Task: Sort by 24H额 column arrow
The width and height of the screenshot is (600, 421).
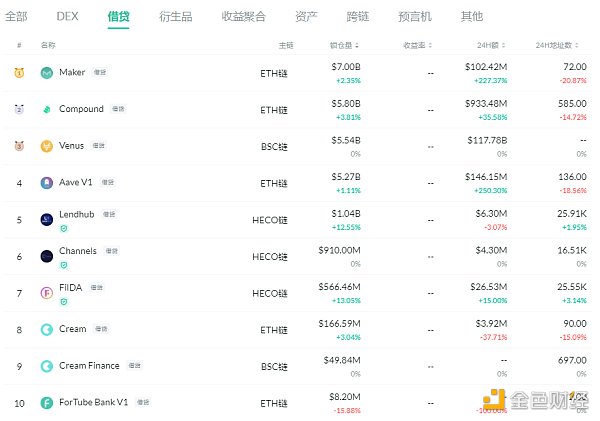Action: click(x=504, y=46)
